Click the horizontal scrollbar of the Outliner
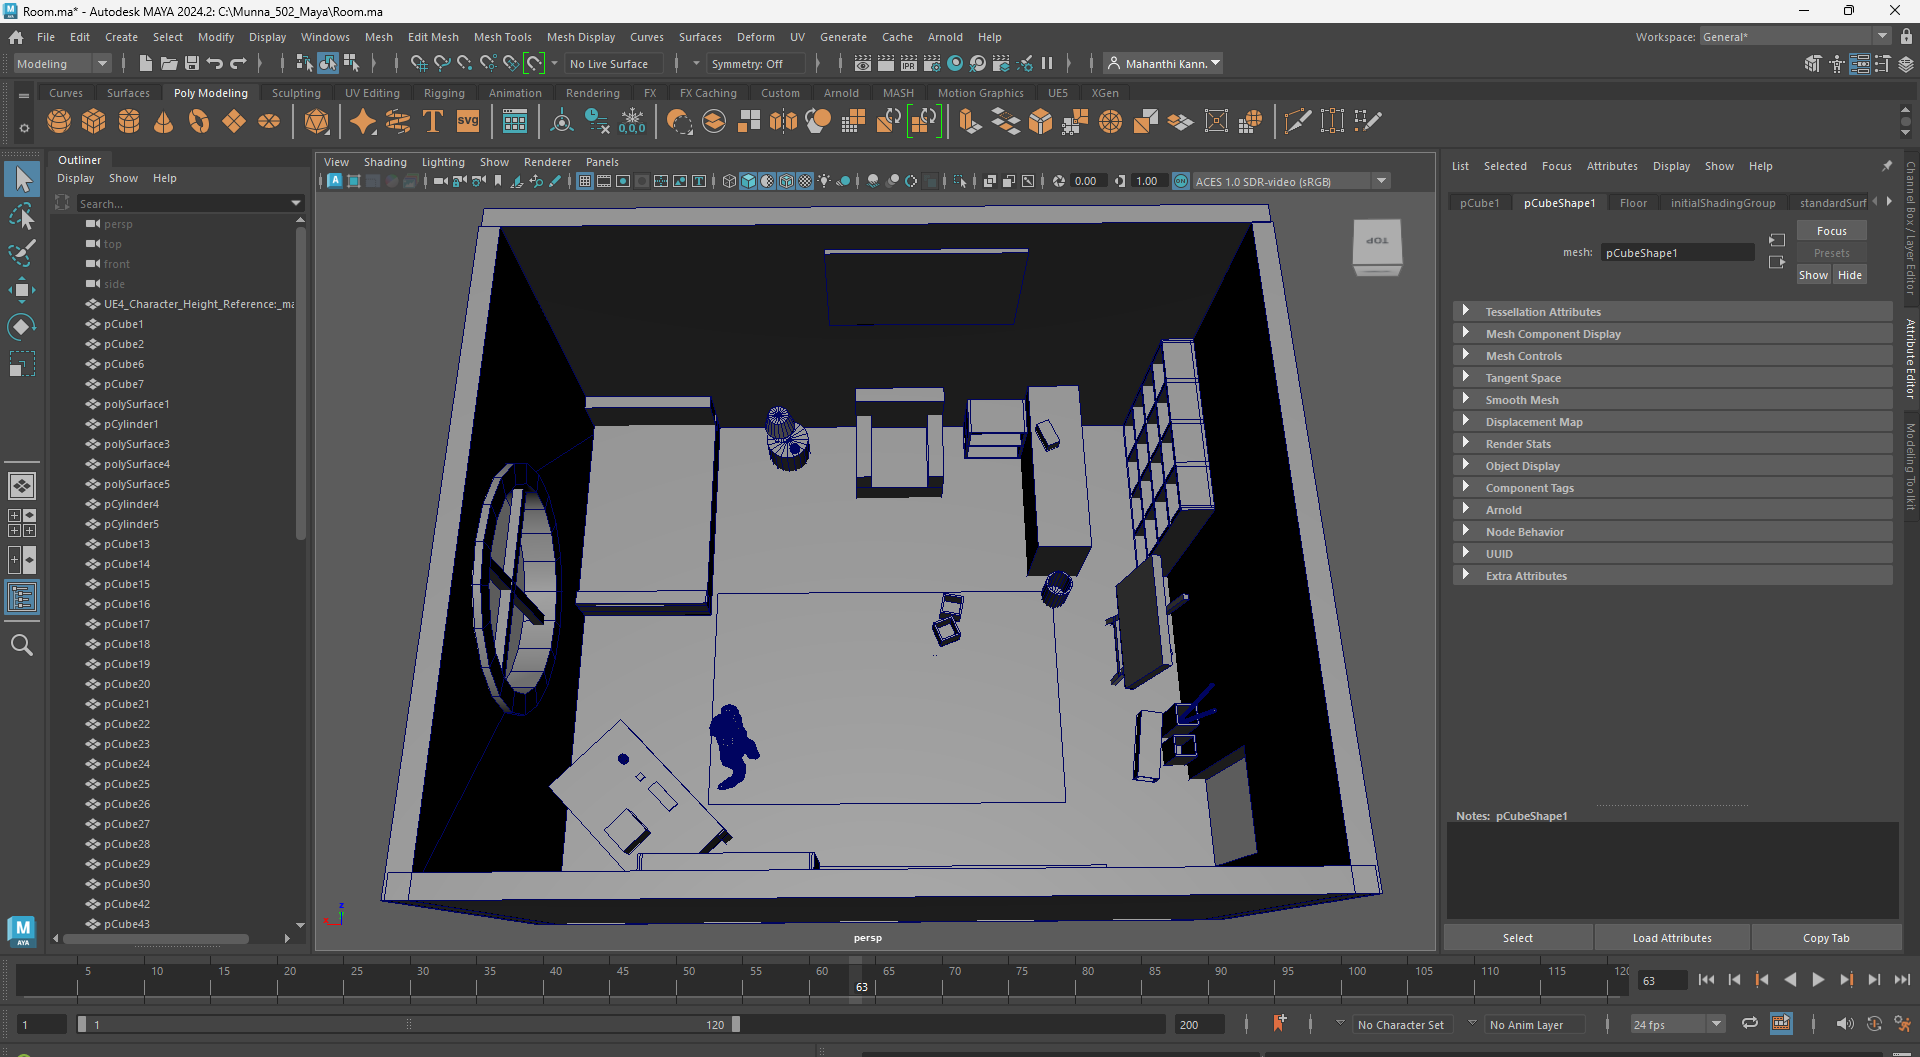 [x=155, y=939]
